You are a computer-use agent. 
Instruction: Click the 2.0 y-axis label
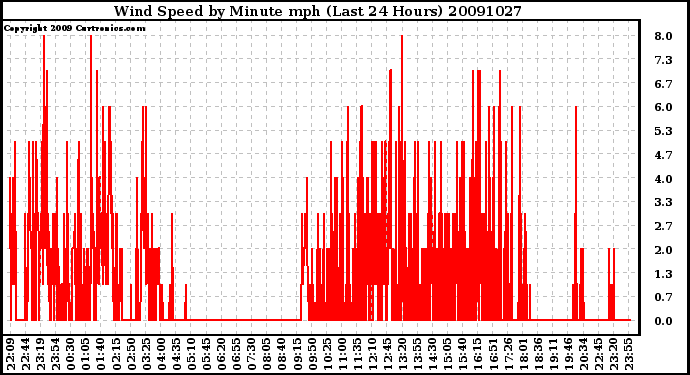(x=663, y=250)
